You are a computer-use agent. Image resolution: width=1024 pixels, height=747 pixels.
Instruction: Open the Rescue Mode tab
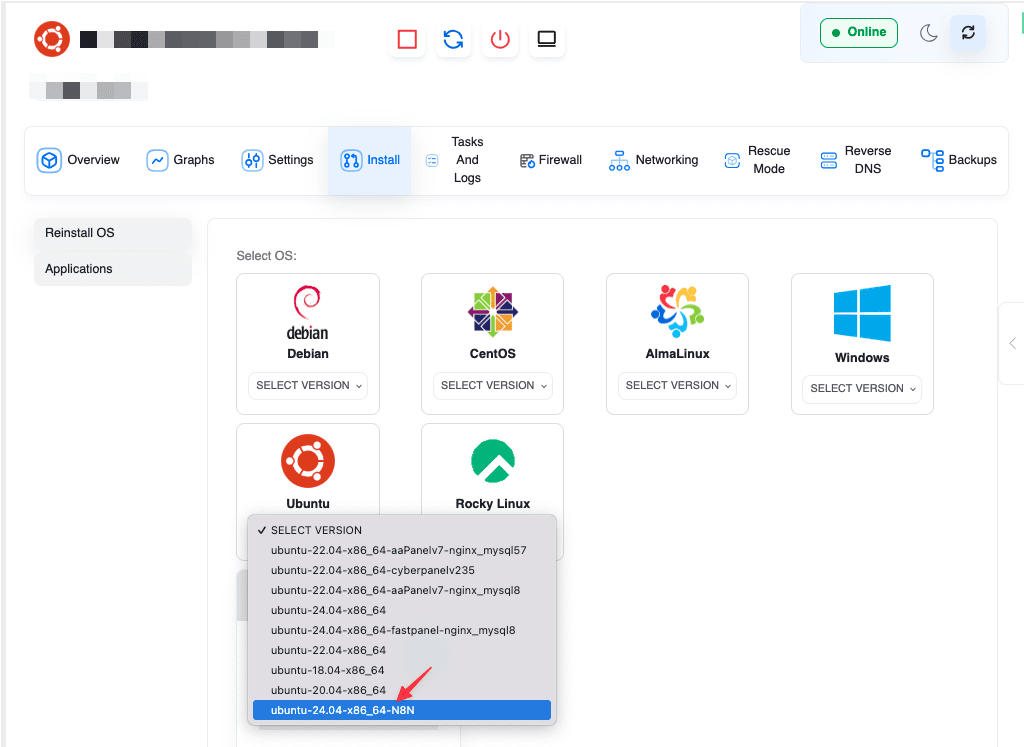758,160
